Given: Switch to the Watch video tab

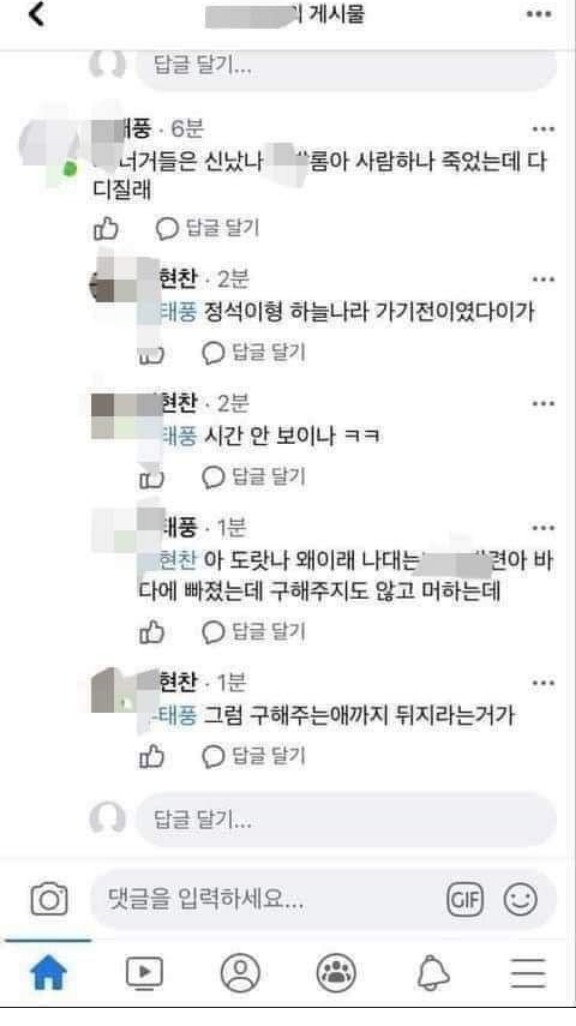Looking at the screenshot, I should [x=144, y=973].
